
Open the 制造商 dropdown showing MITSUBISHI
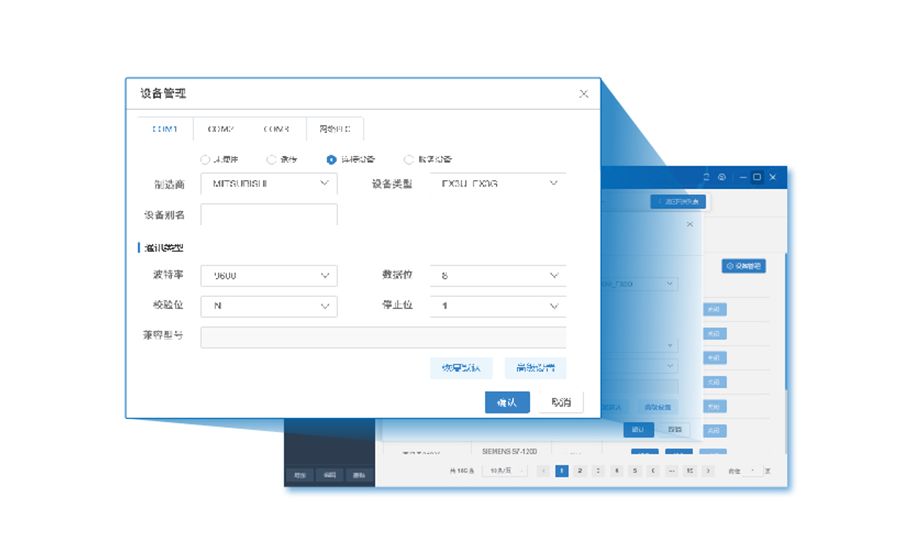coord(268,184)
